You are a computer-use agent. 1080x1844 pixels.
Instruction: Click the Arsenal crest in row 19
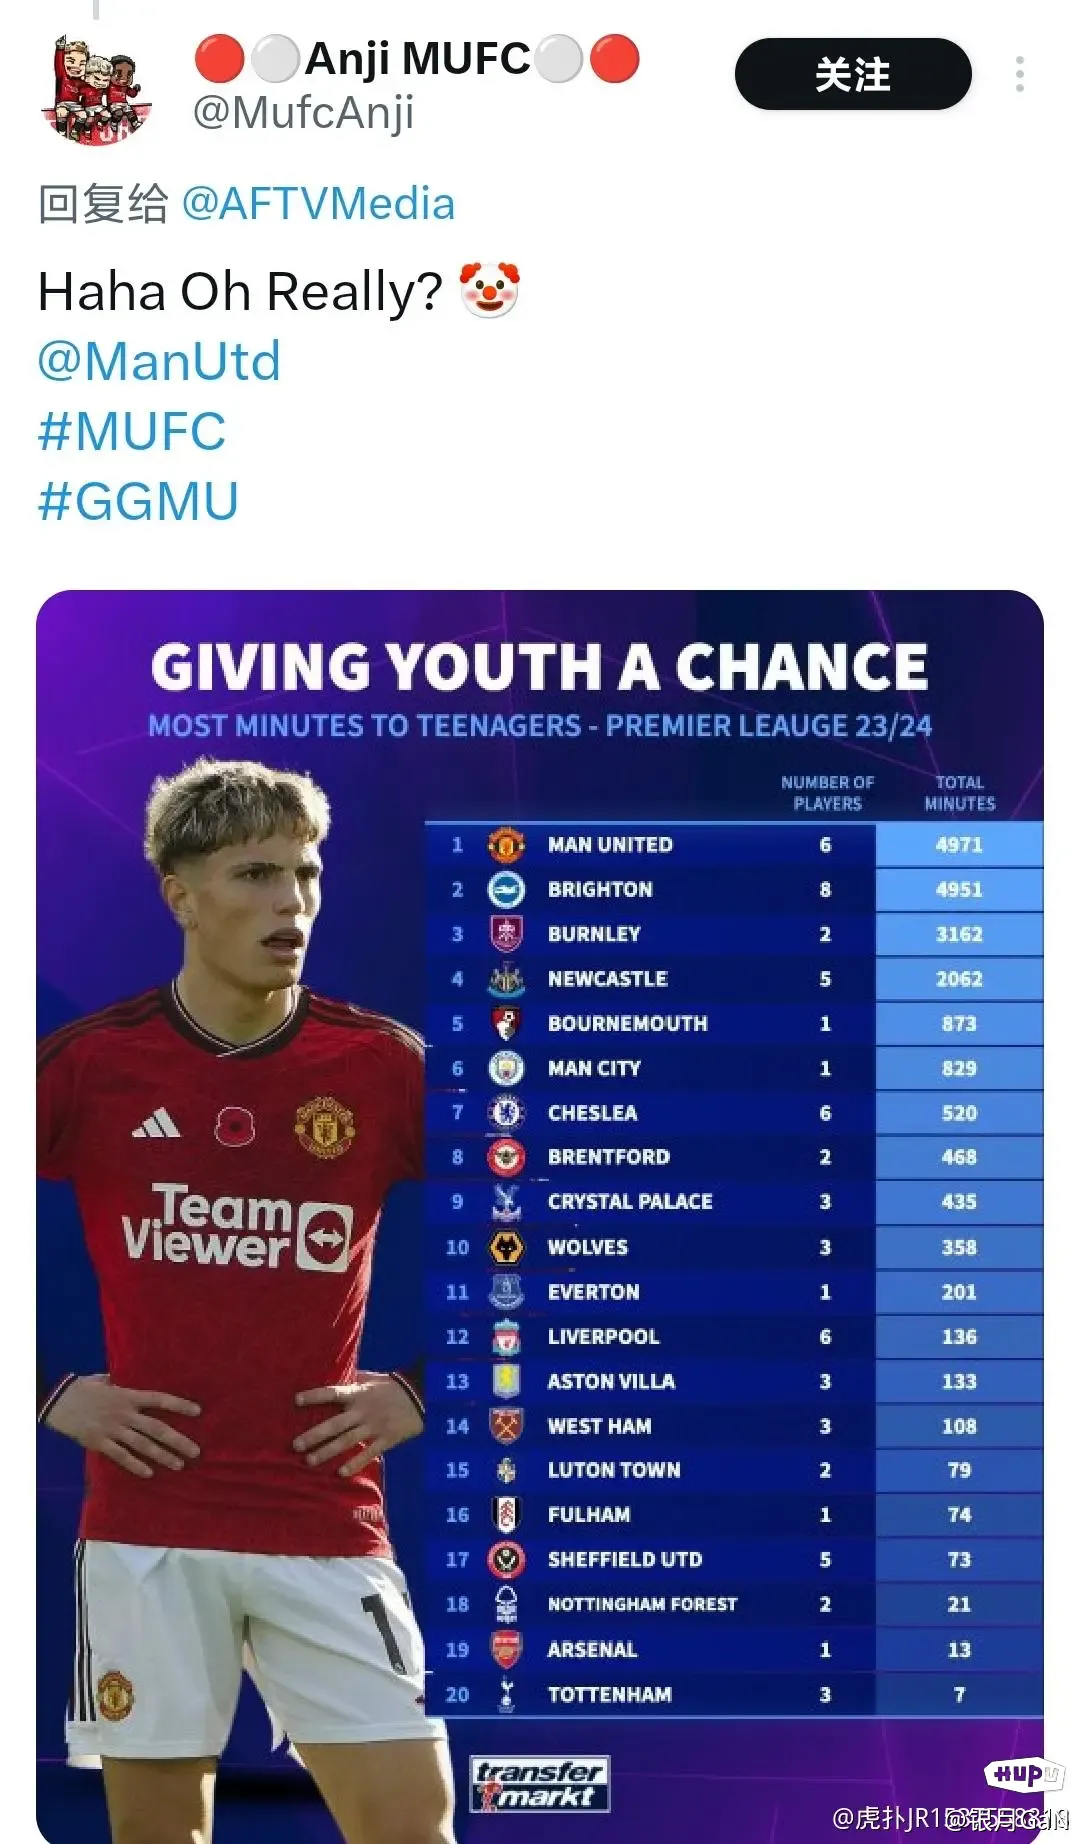(x=506, y=1649)
